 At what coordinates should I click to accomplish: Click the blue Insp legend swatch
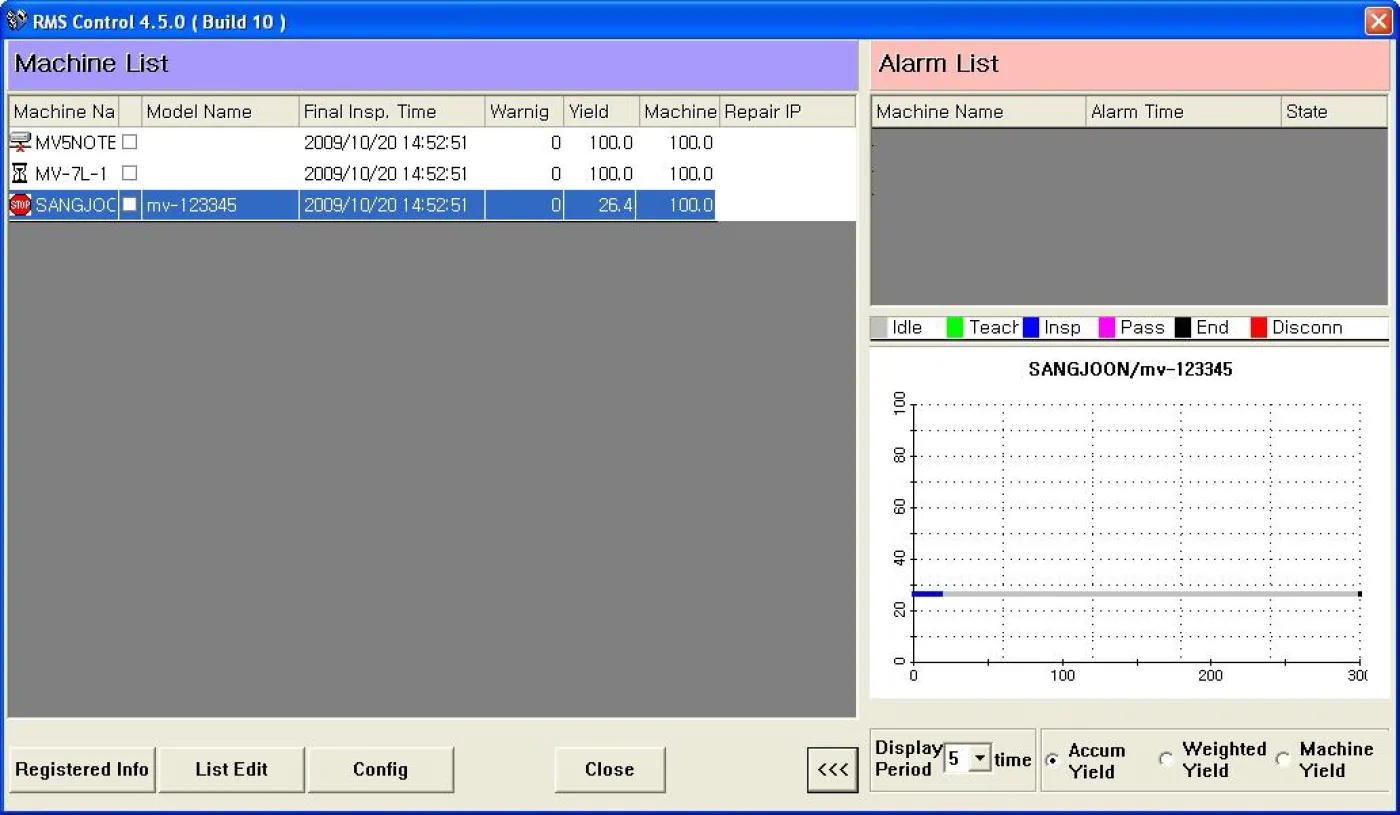[x=1031, y=327]
